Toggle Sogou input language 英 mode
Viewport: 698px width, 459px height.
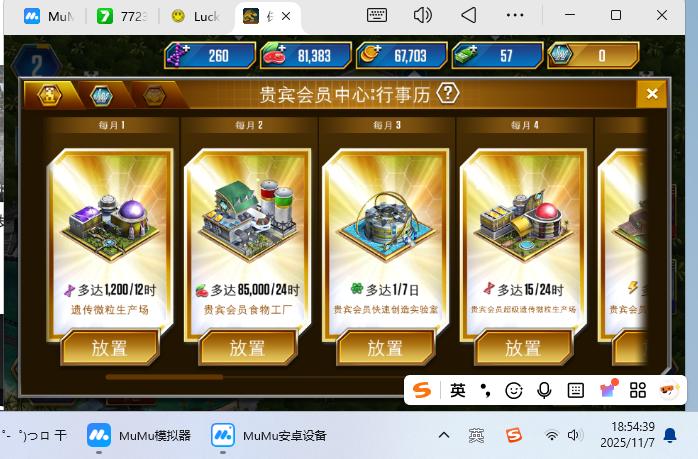click(458, 390)
